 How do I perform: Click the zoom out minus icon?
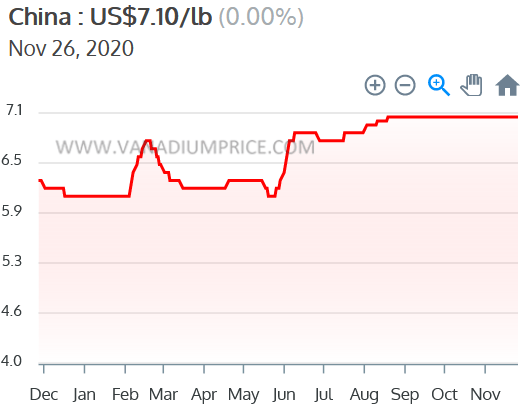(405, 85)
